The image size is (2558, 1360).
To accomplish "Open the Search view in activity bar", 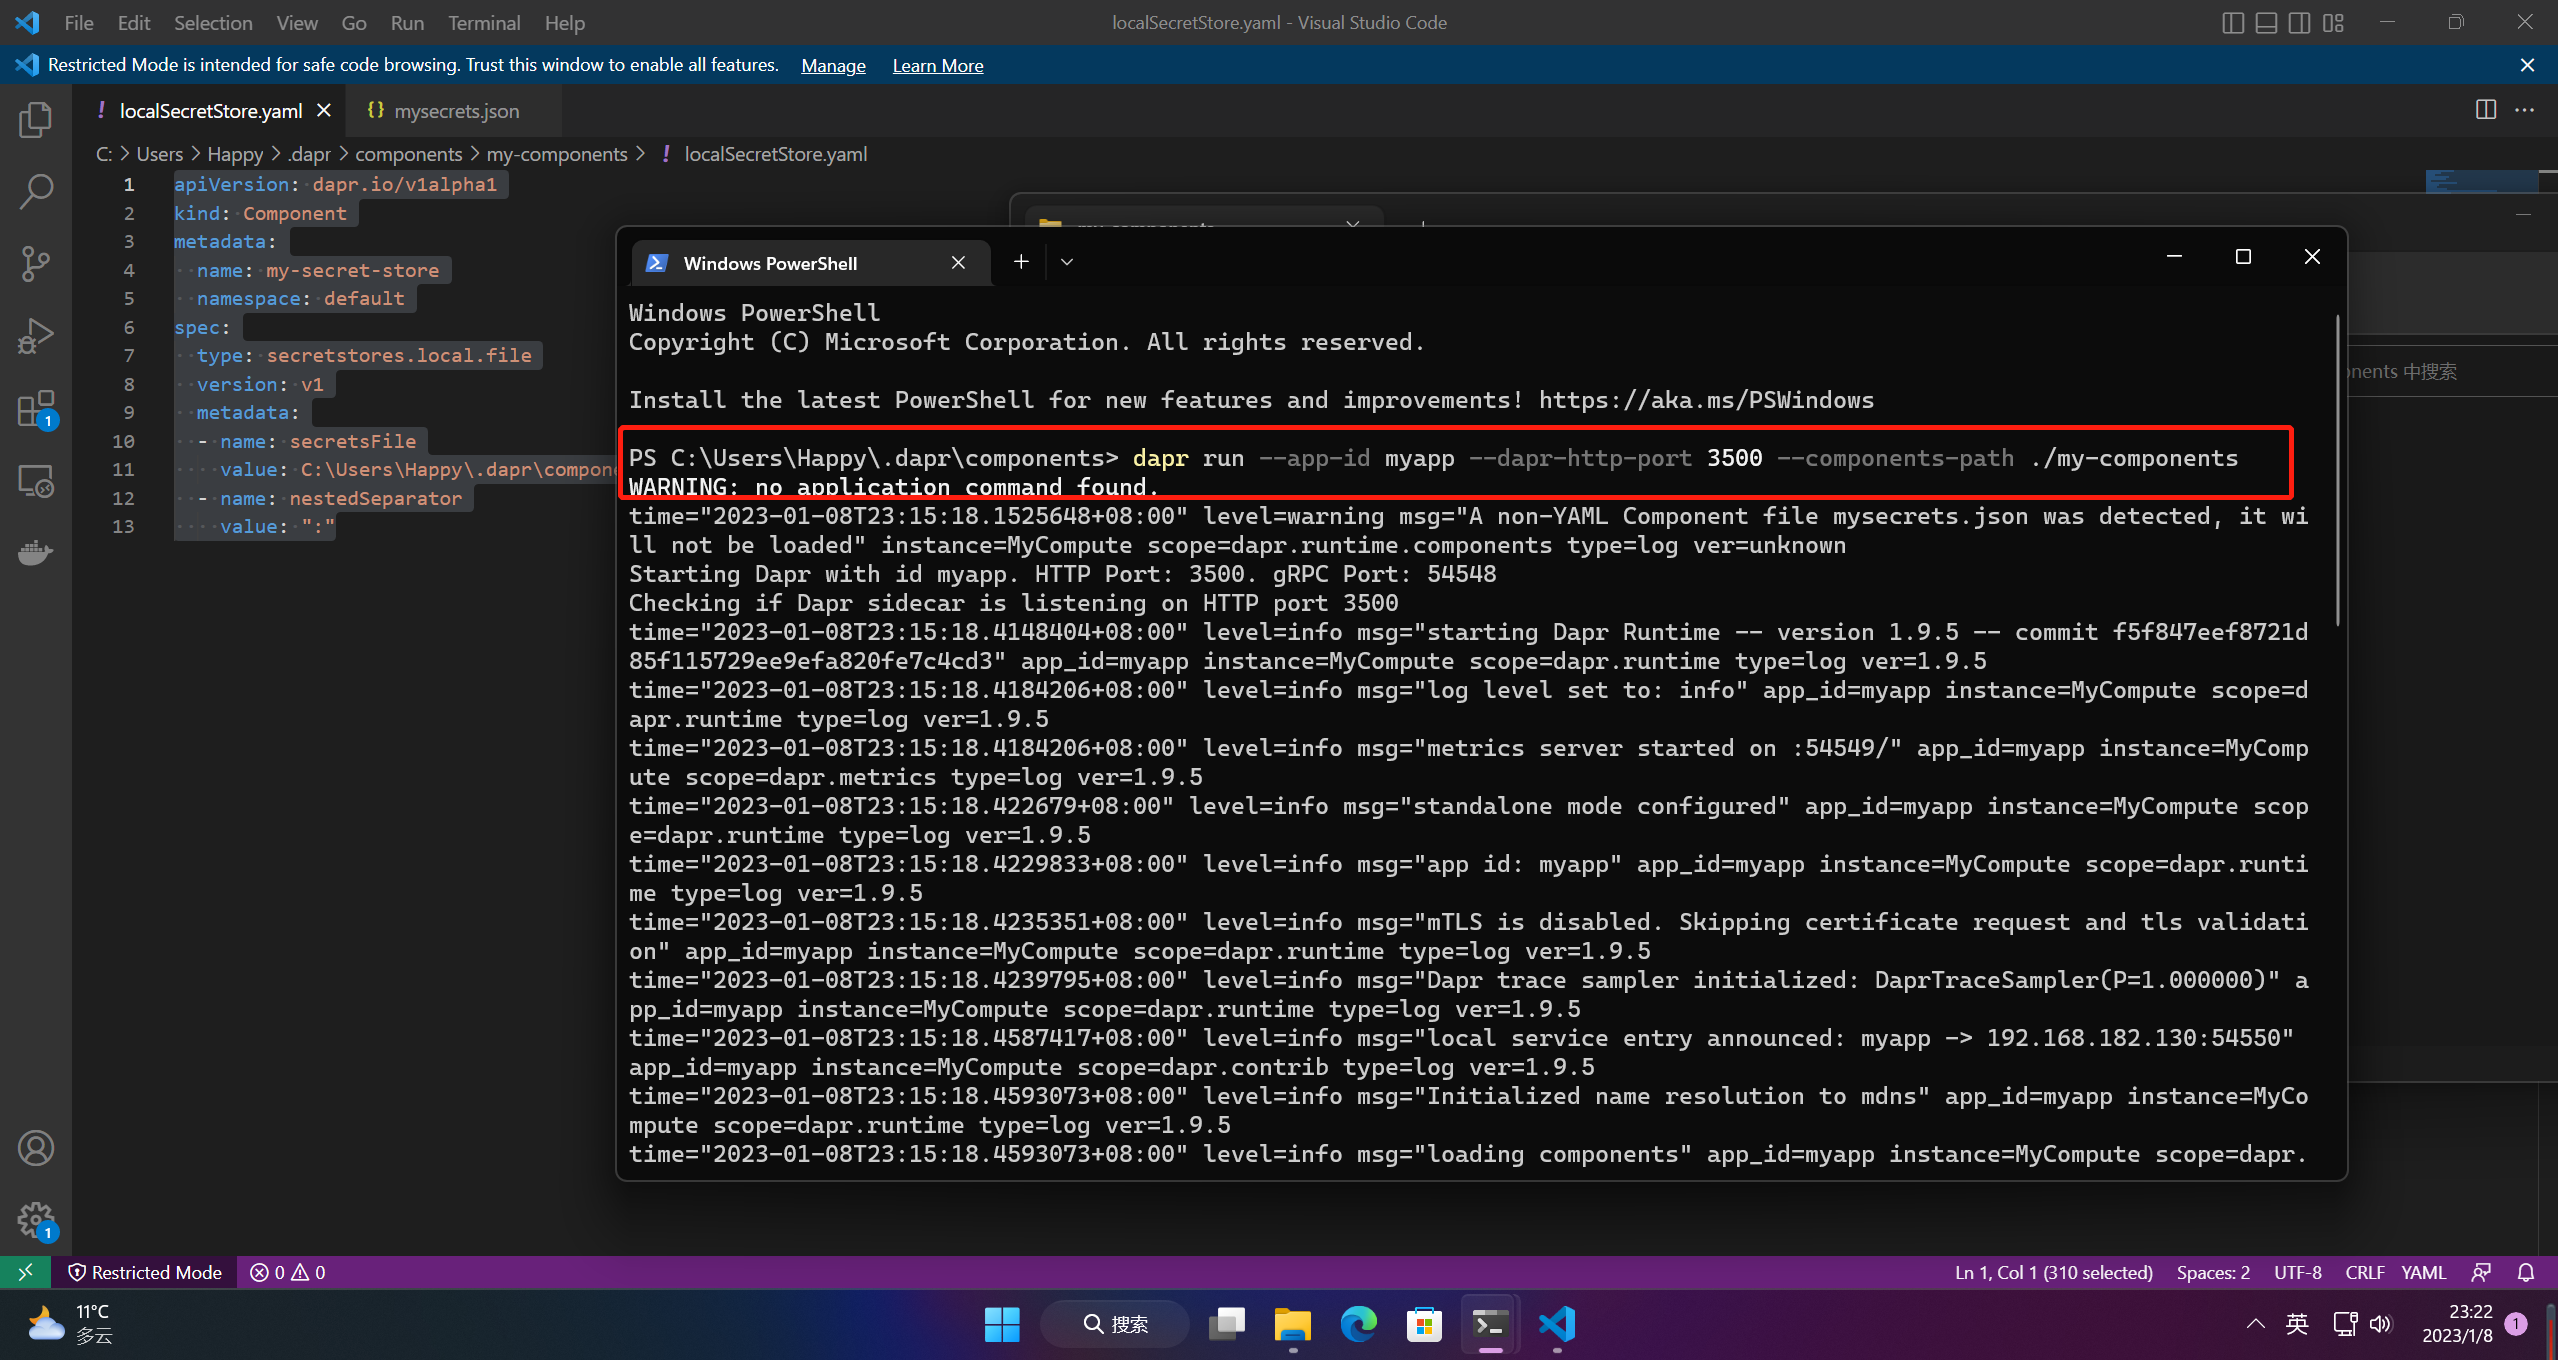I will pos(36,192).
